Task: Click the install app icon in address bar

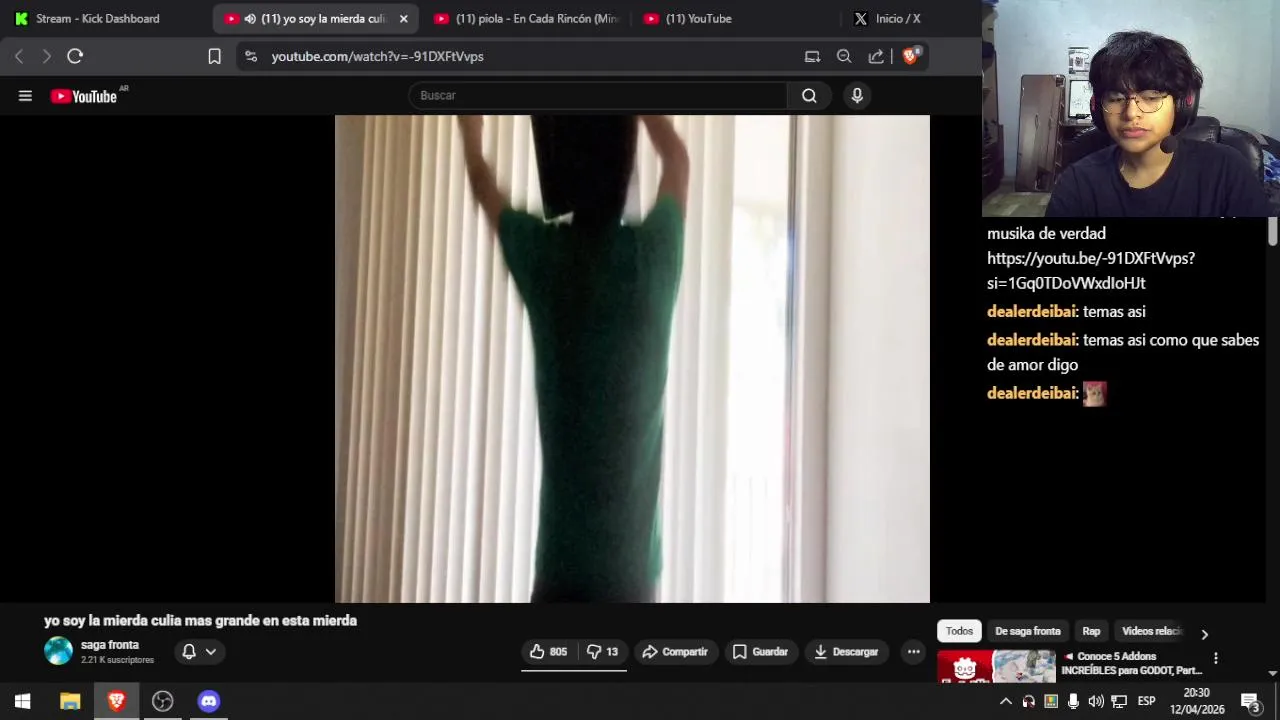Action: [x=812, y=57]
